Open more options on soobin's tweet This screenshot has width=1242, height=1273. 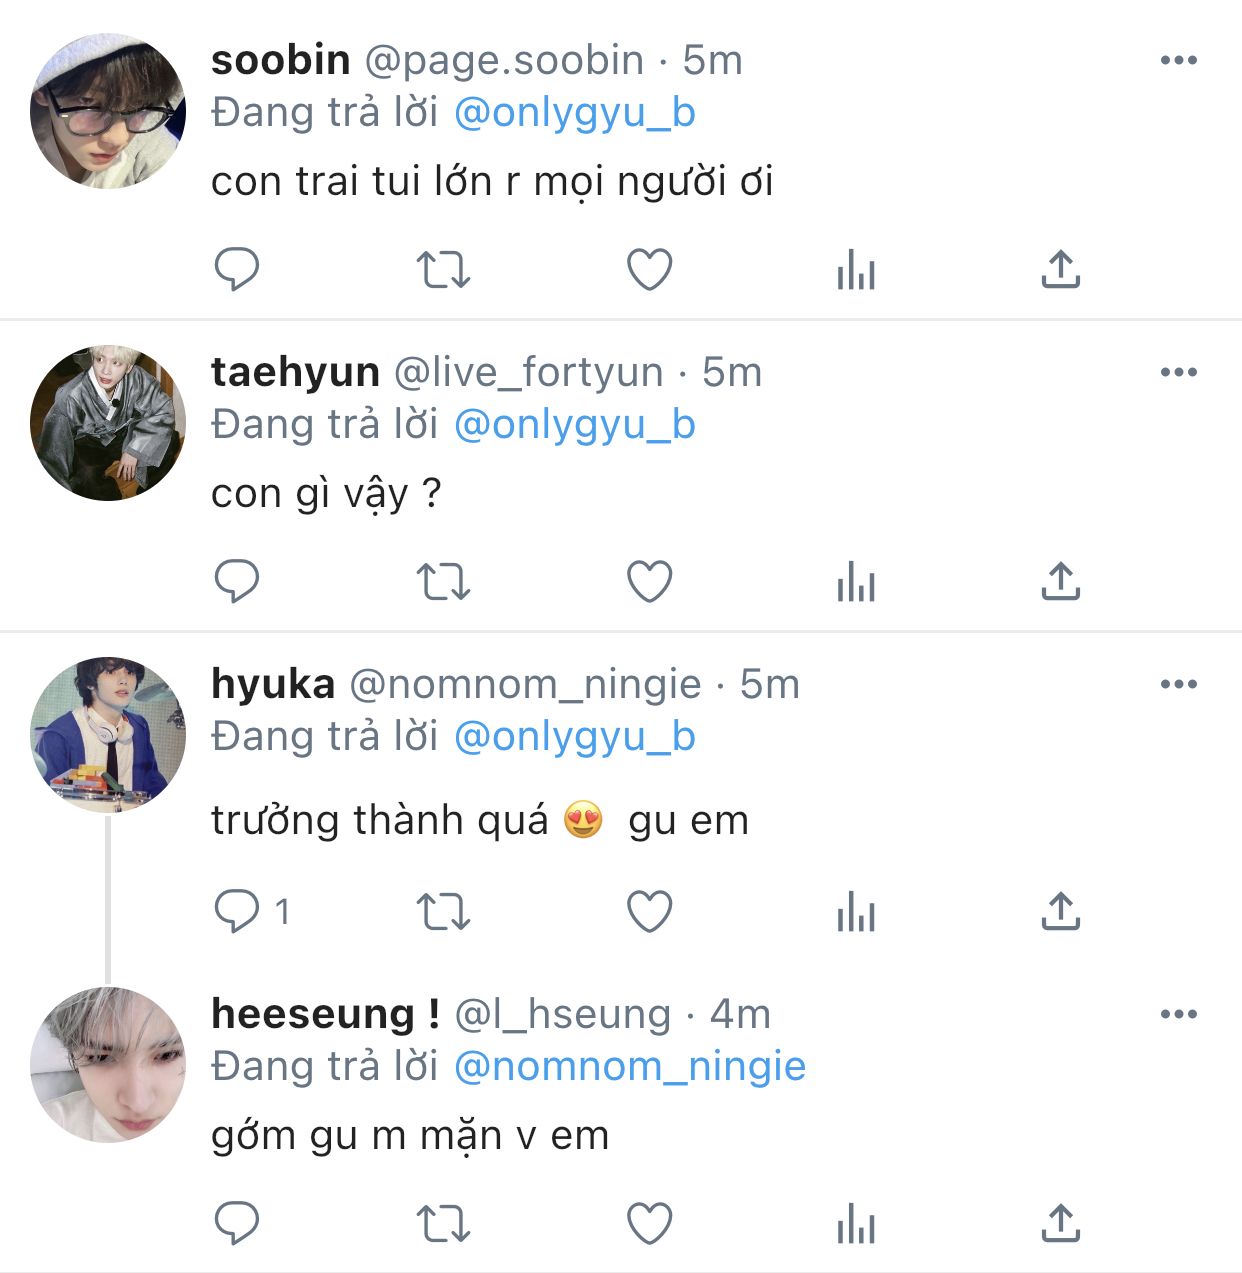click(1178, 60)
